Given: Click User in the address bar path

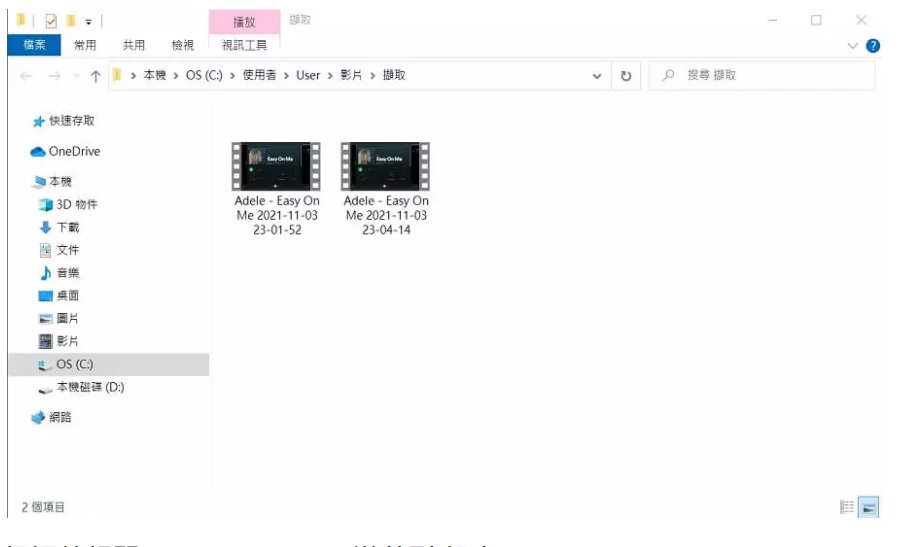Looking at the screenshot, I should (308, 75).
